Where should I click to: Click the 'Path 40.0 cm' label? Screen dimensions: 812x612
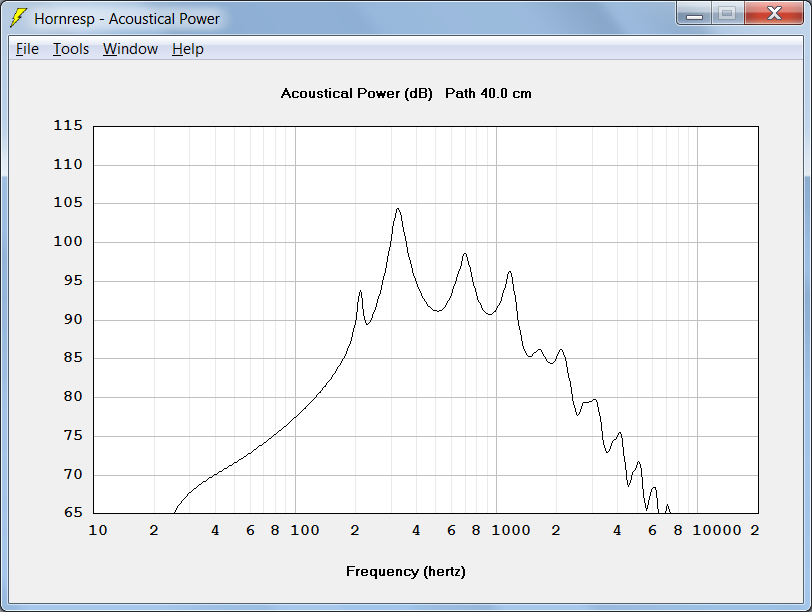tap(488, 93)
